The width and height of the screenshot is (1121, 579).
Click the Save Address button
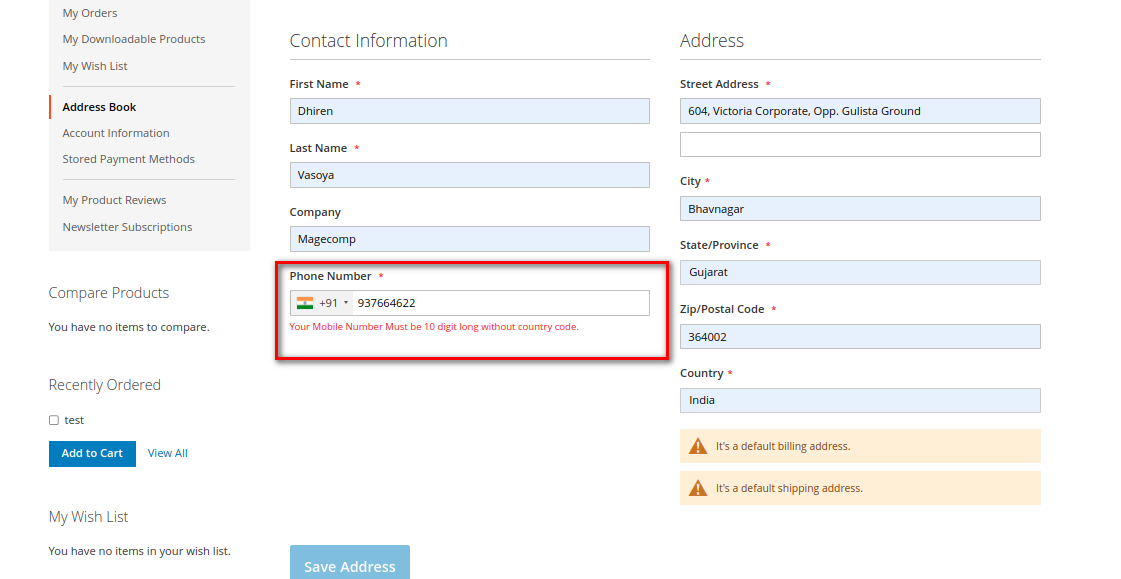(x=349, y=565)
